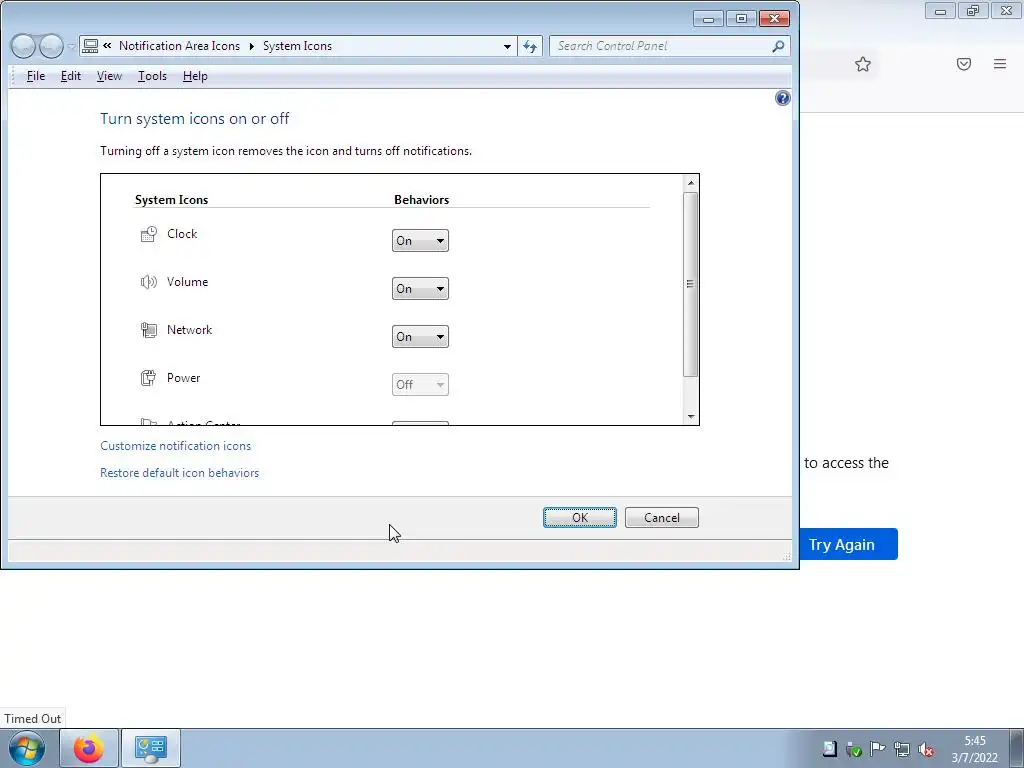Viewport: 1024px width, 768px height.
Task: Open the Network behavior dropdown
Action: (420, 336)
